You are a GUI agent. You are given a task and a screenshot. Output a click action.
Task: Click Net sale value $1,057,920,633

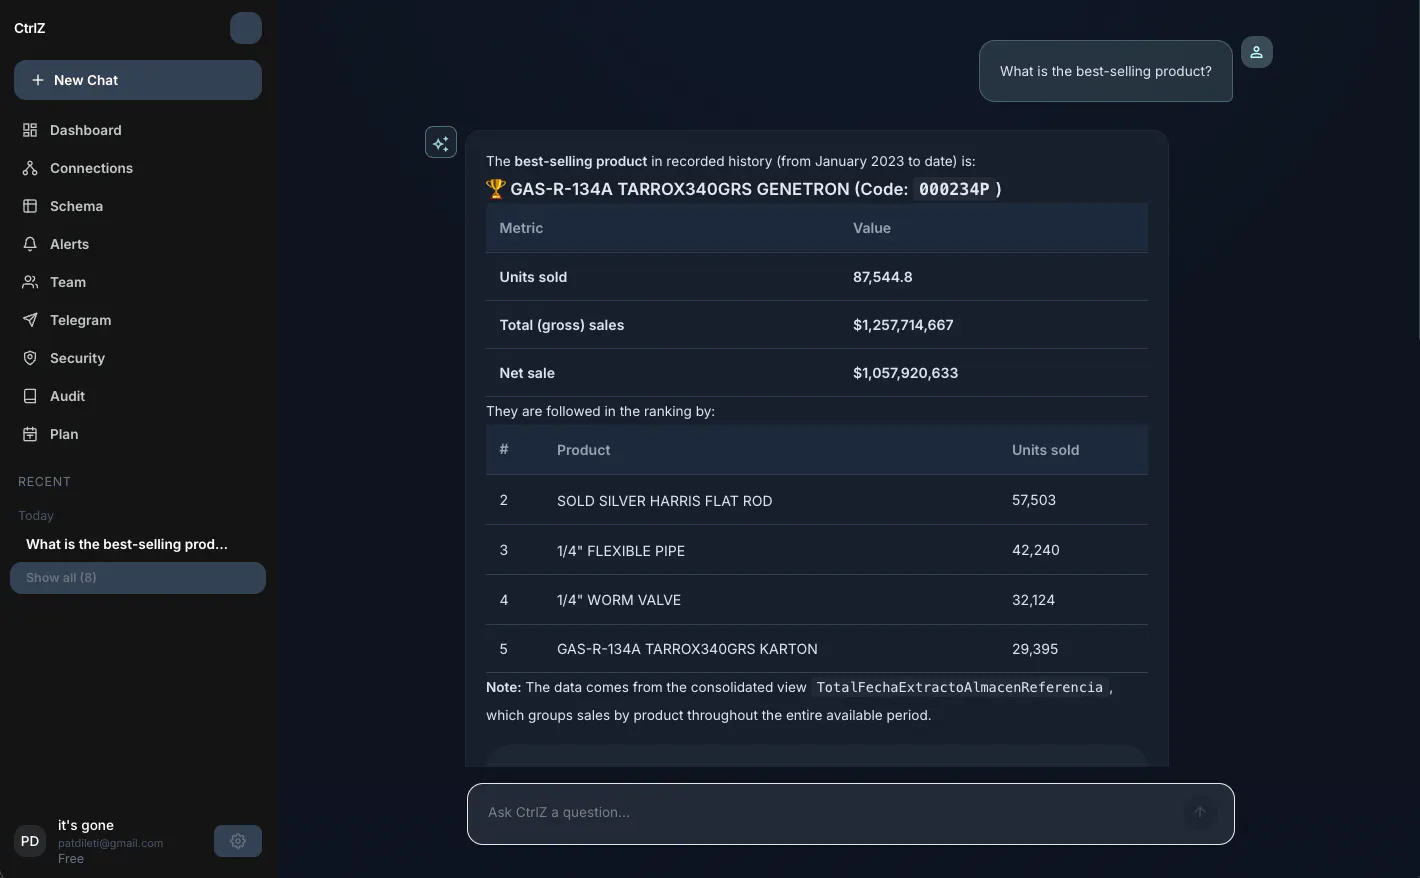click(905, 373)
